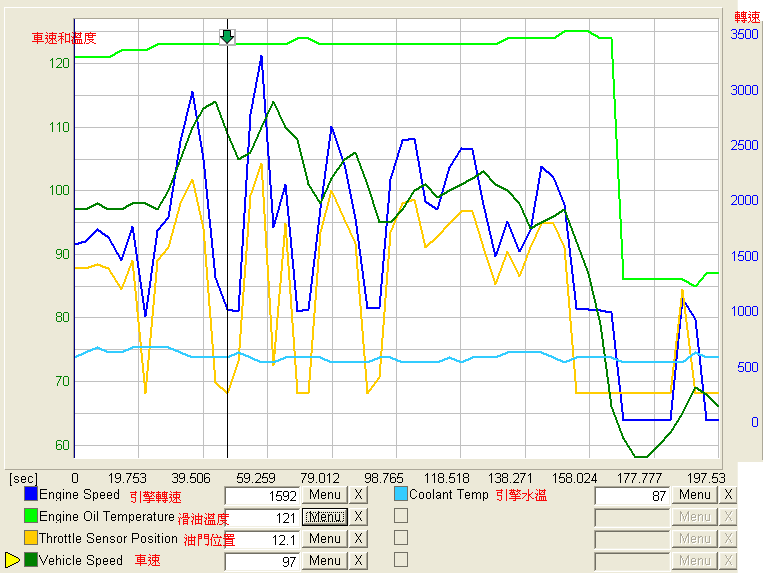Open Menu for Vehicle Speed
Screen dimensions: 766x573
[x=325, y=561]
